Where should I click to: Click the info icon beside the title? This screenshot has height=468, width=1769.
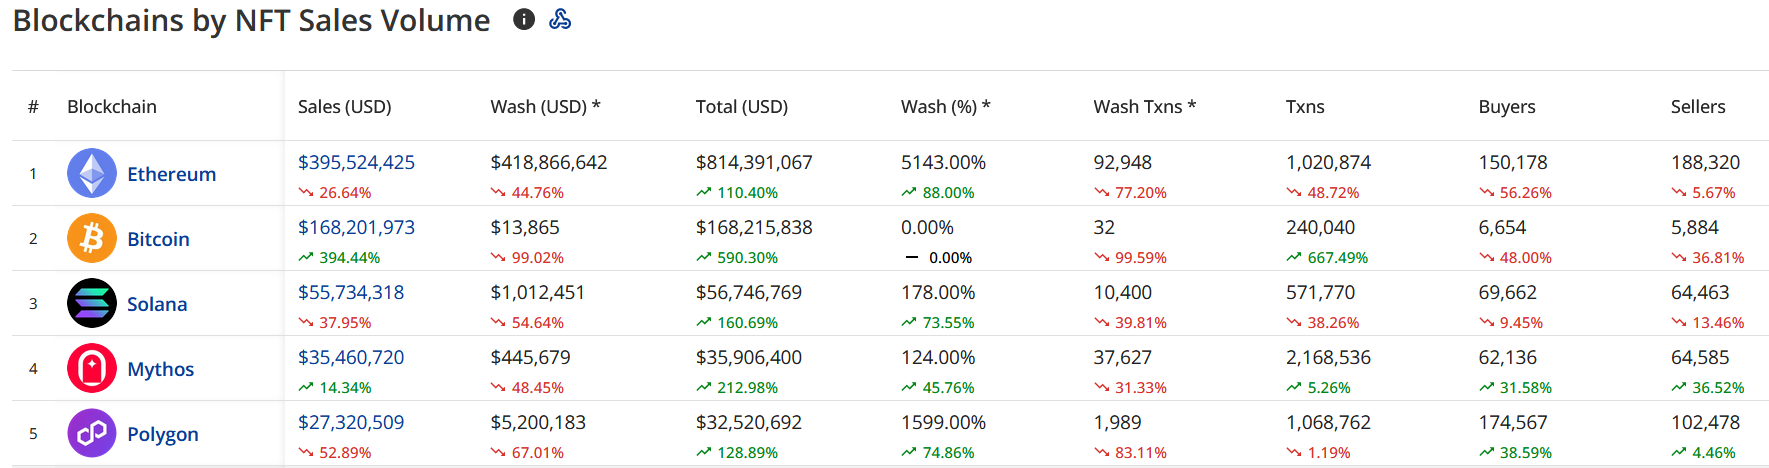[x=524, y=19]
